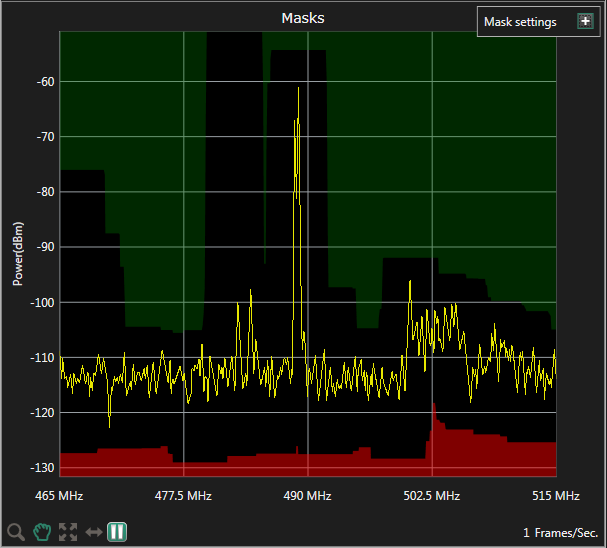Image resolution: width=607 pixels, height=548 pixels.
Task: Click the 477.5 MHz frequency axis label
Action: [x=184, y=496]
